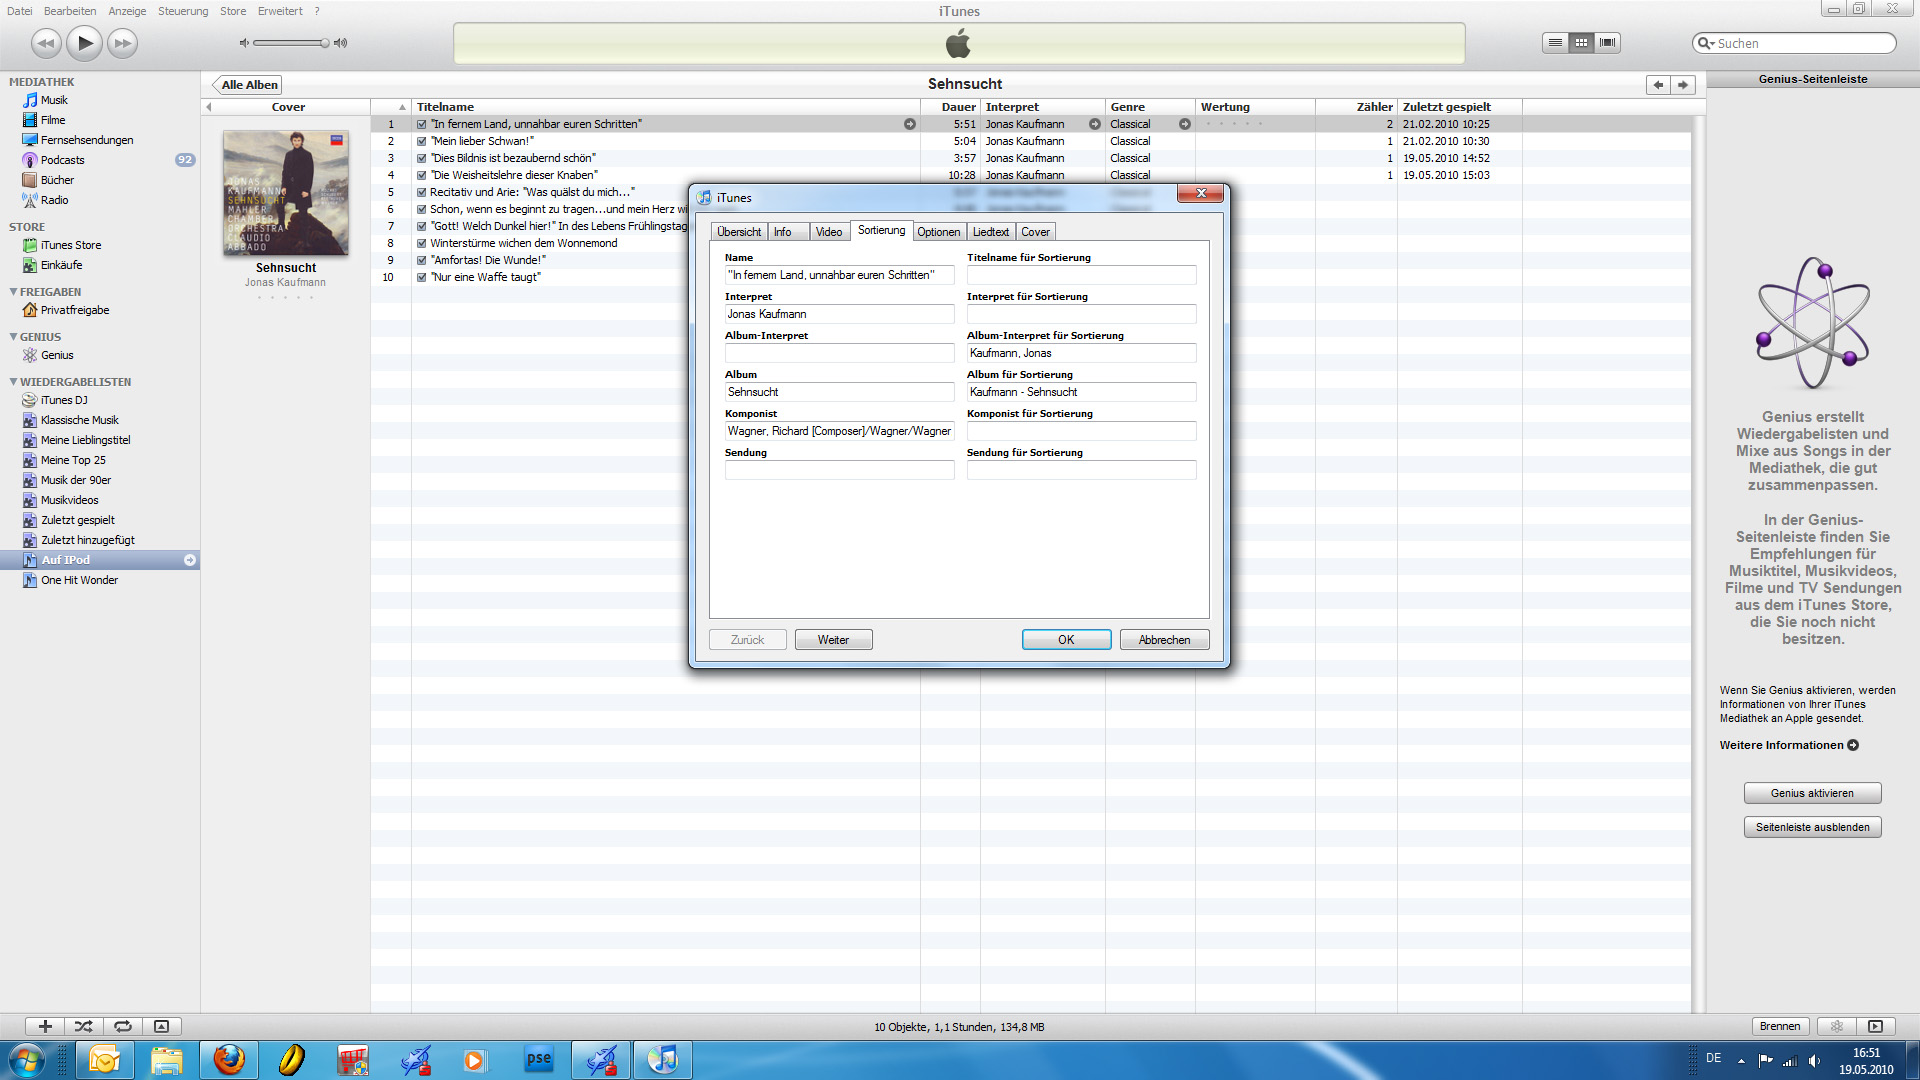Screen dimensions: 1920x1080
Task: Click Seitenleiste ausblenden button
Action: click(1812, 827)
